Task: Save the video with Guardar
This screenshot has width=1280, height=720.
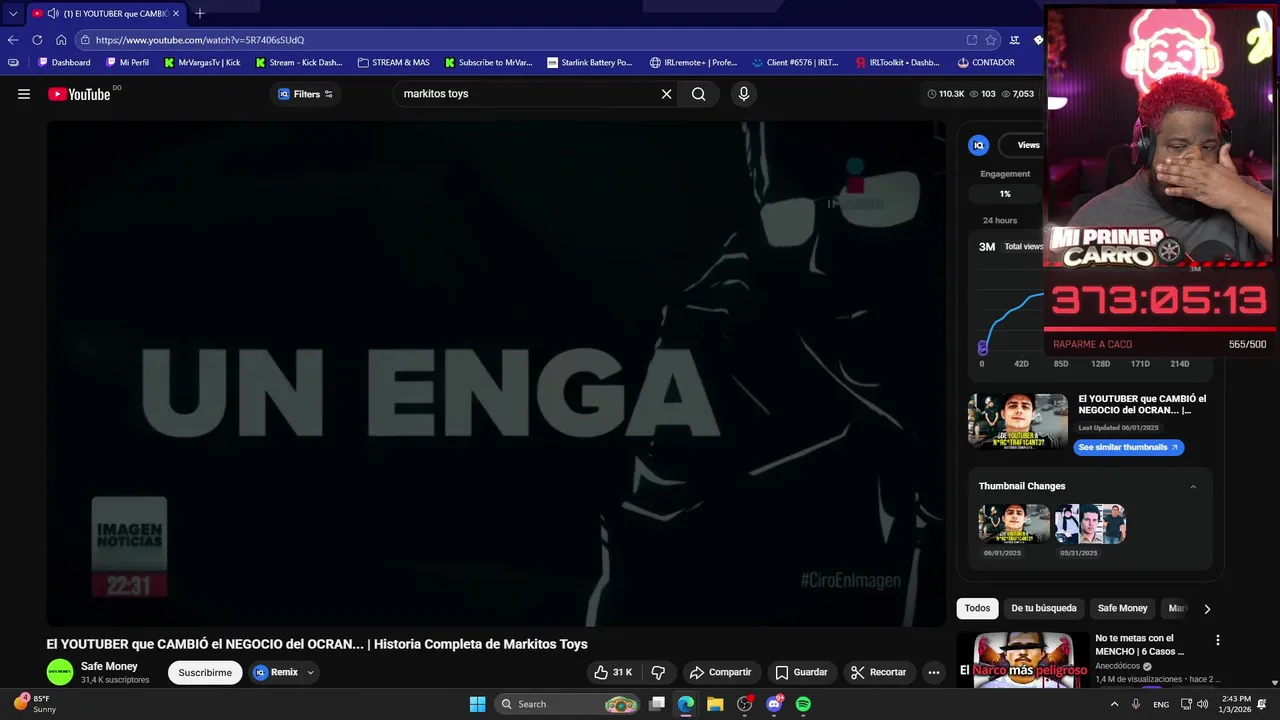Action: pyautogui.click(x=801, y=672)
